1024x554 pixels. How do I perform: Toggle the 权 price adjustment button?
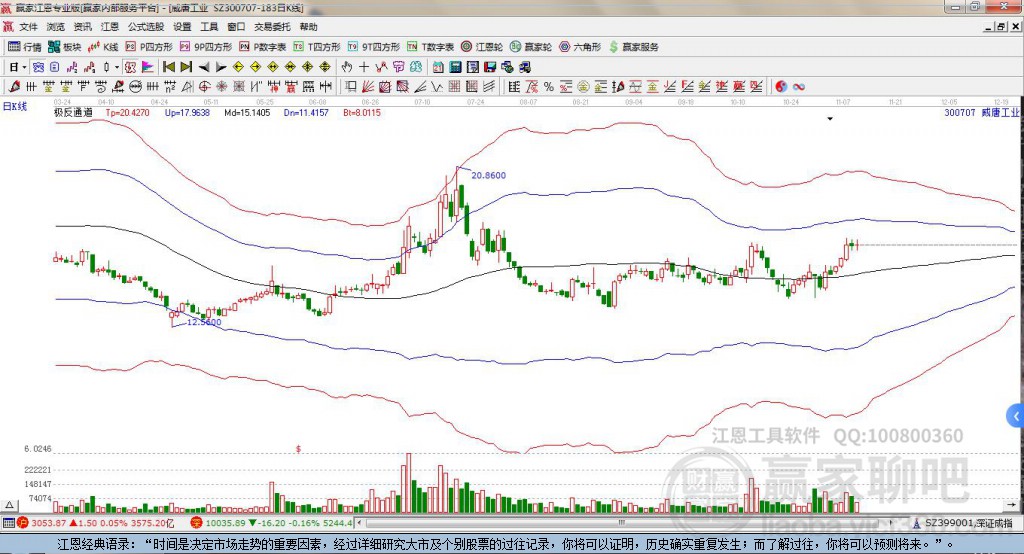130,67
